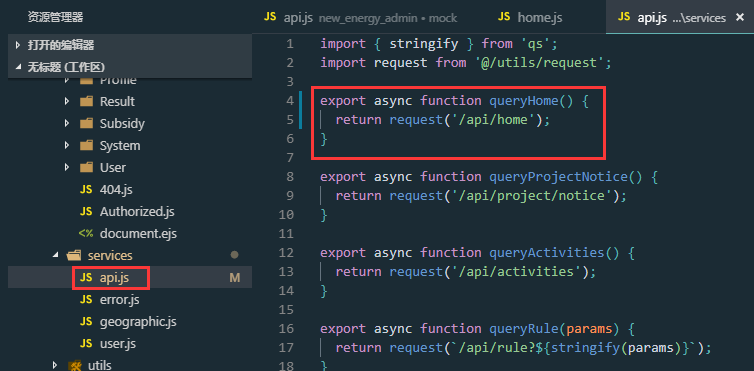The width and height of the screenshot is (754, 371).
Task: Click the JS icon on home.js tab
Action: coord(504,17)
